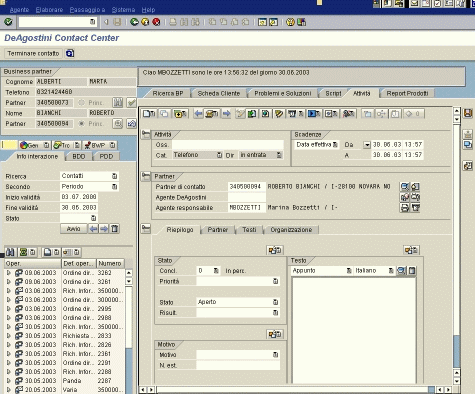Image resolution: width=475 pixels, height=394 pixels.
Task: Open the Organizzazione tab
Action: [291, 230]
